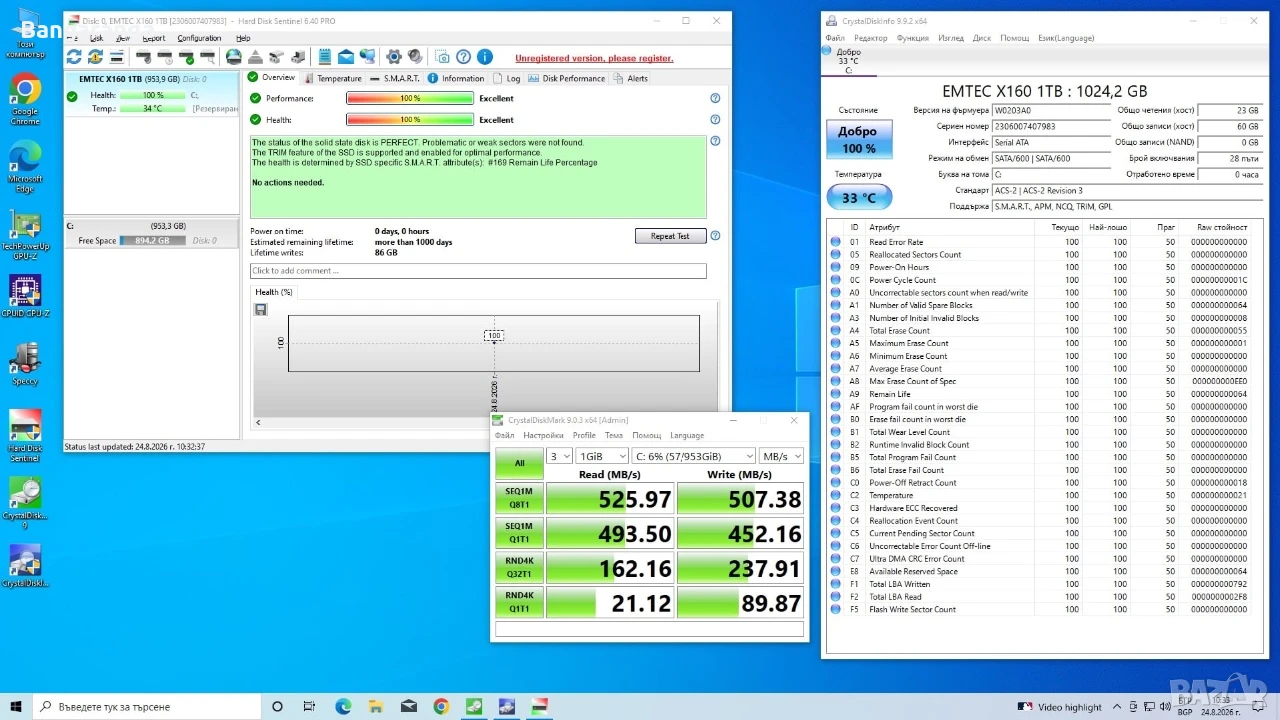1280x720 pixels.
Task: Open Hard Disk Sentinel desktop shortcut
Action: tap(25, 436)
